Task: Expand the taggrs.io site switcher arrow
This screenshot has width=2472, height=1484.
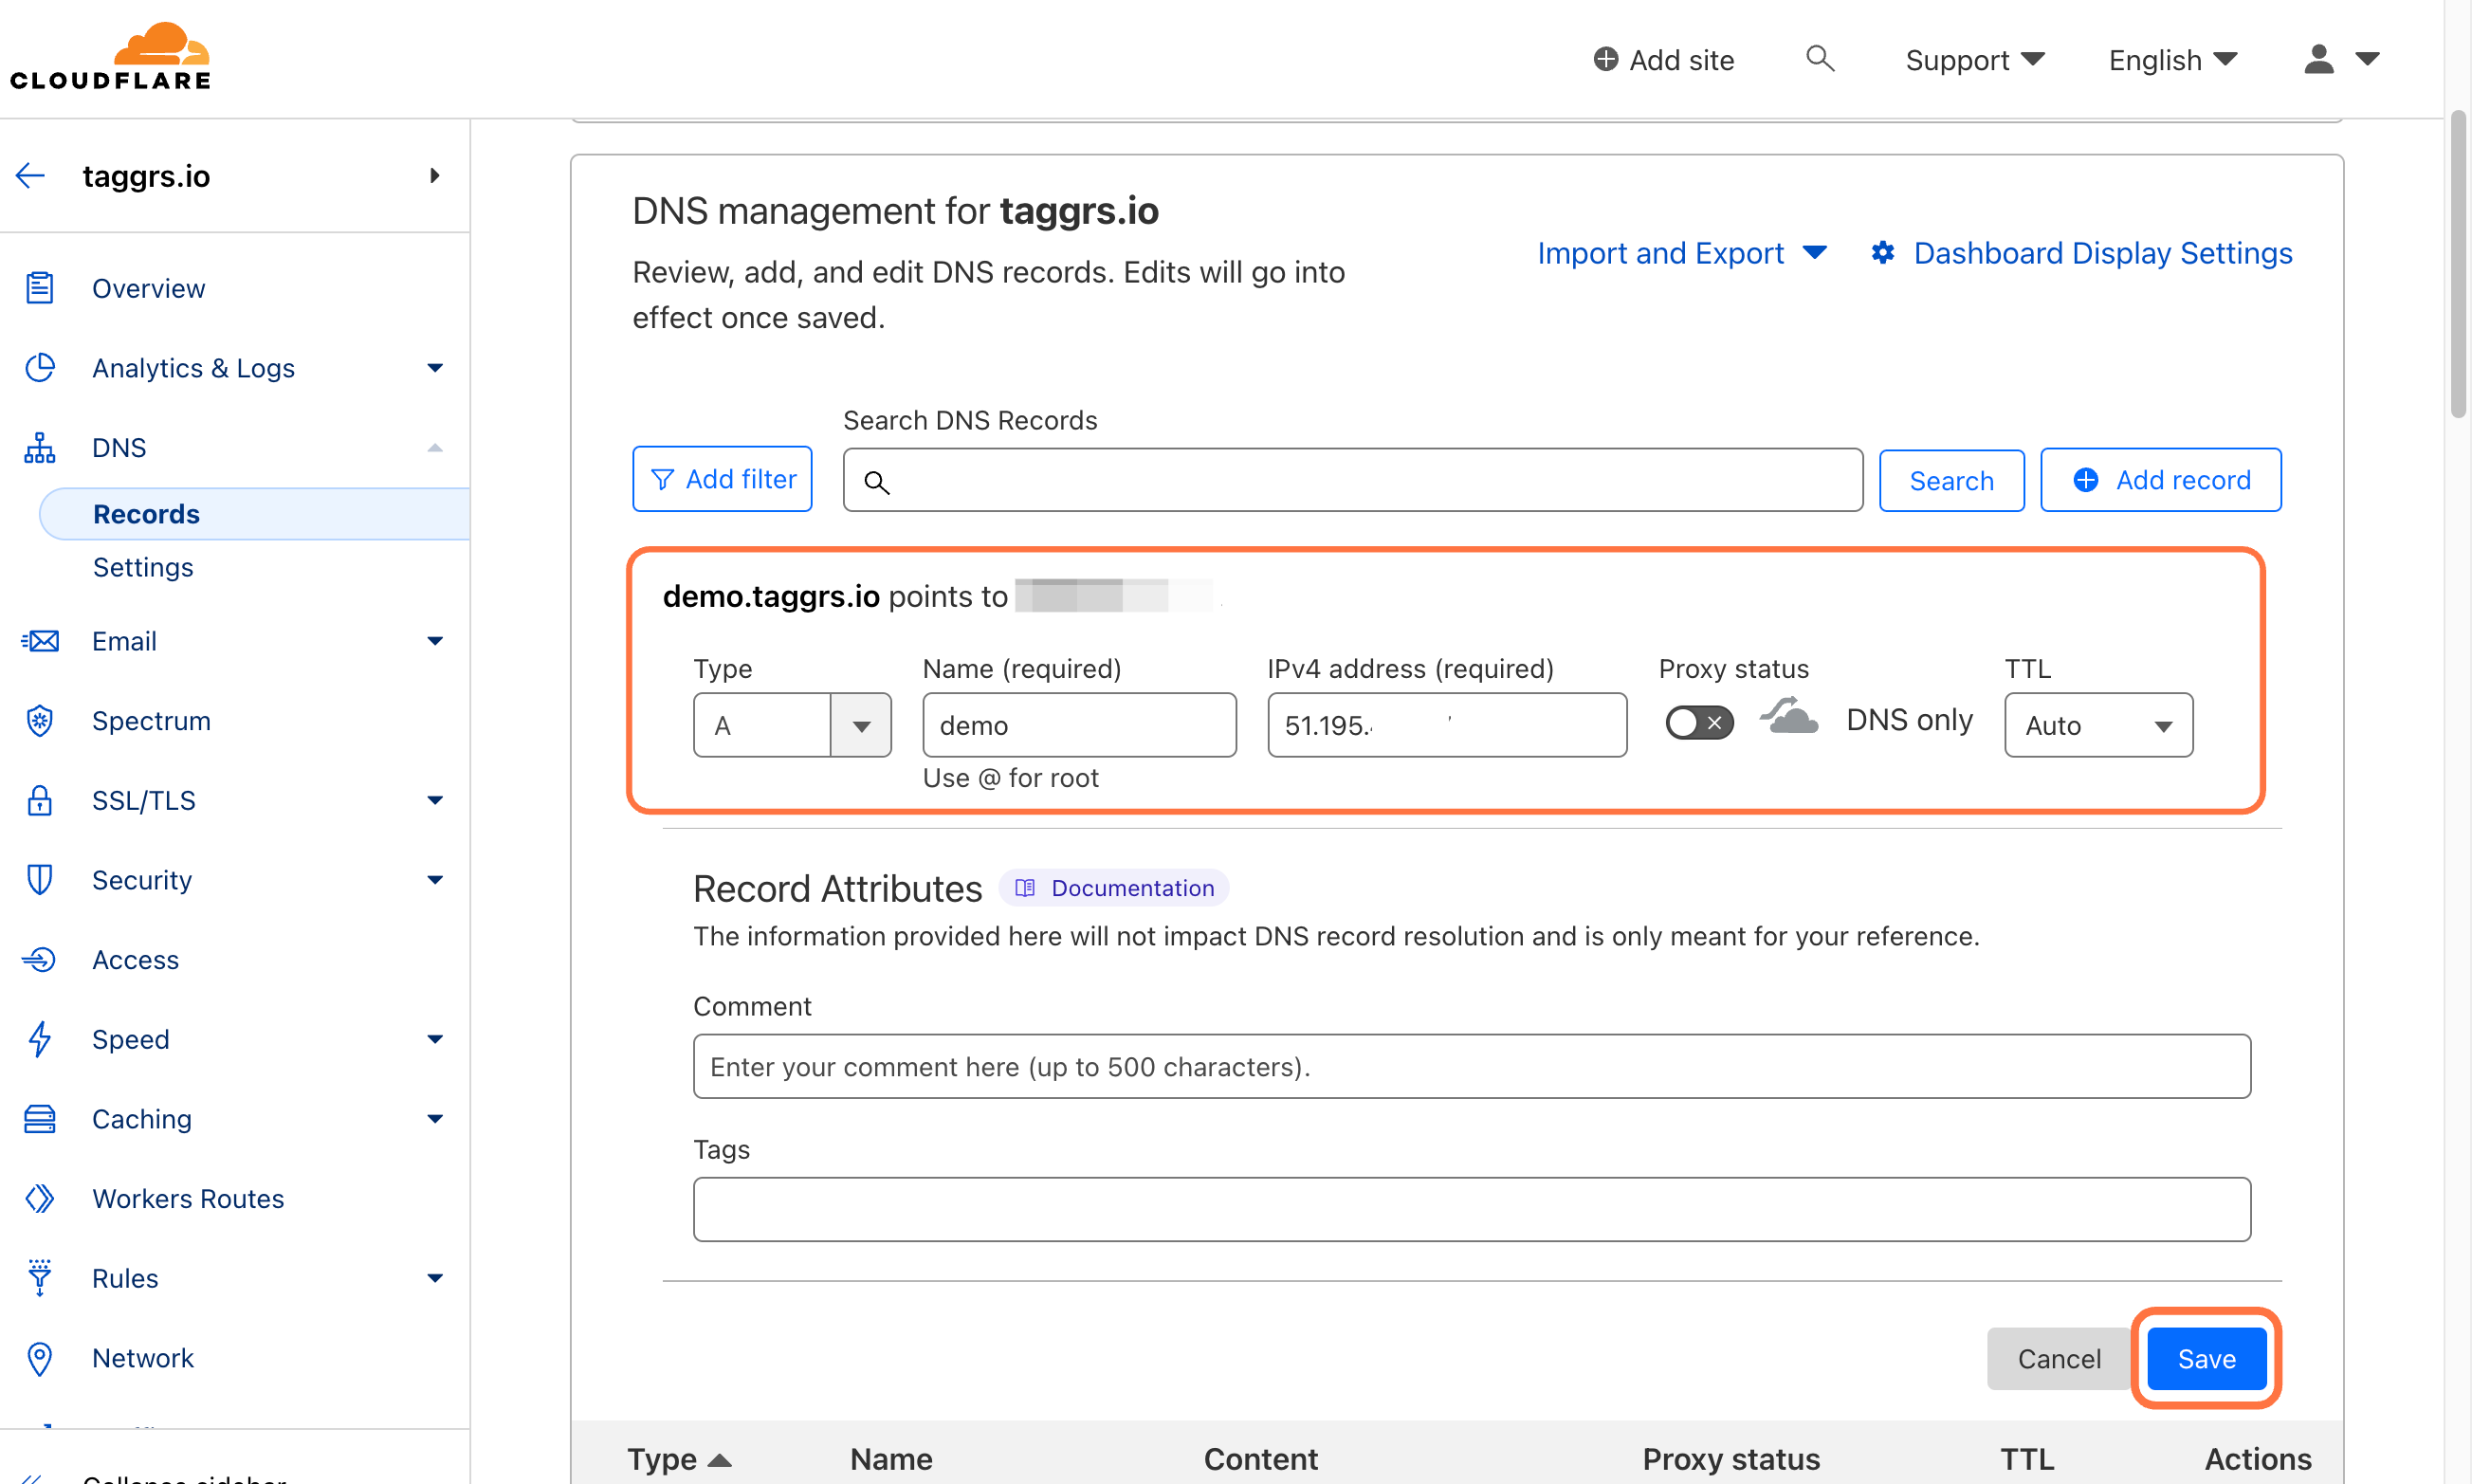Action: point(435,176)
